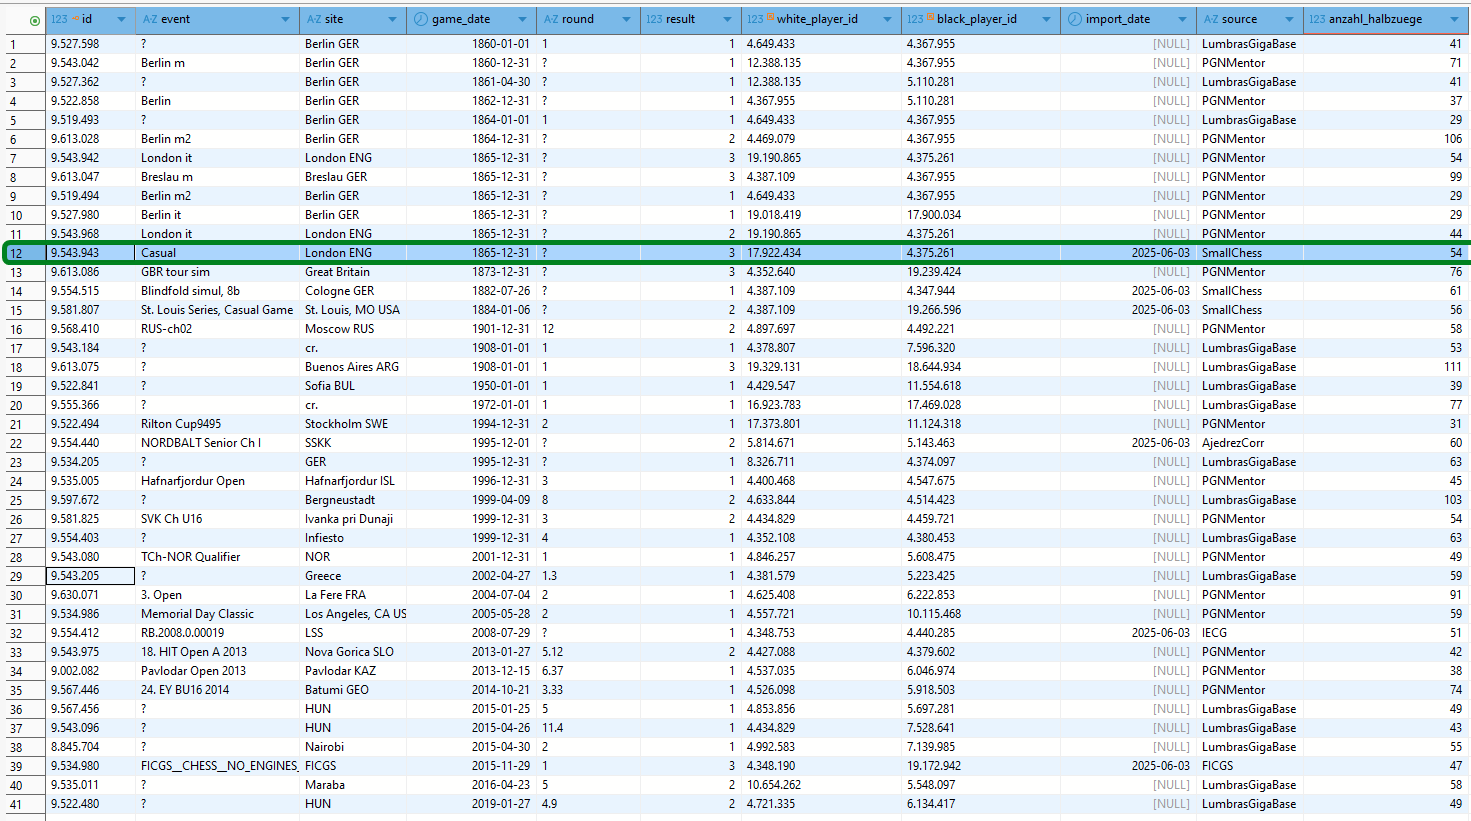This screenshot has height=821, width=1471.
Task: Click the A-Z icon of the source column
Action: point(1210,19)
